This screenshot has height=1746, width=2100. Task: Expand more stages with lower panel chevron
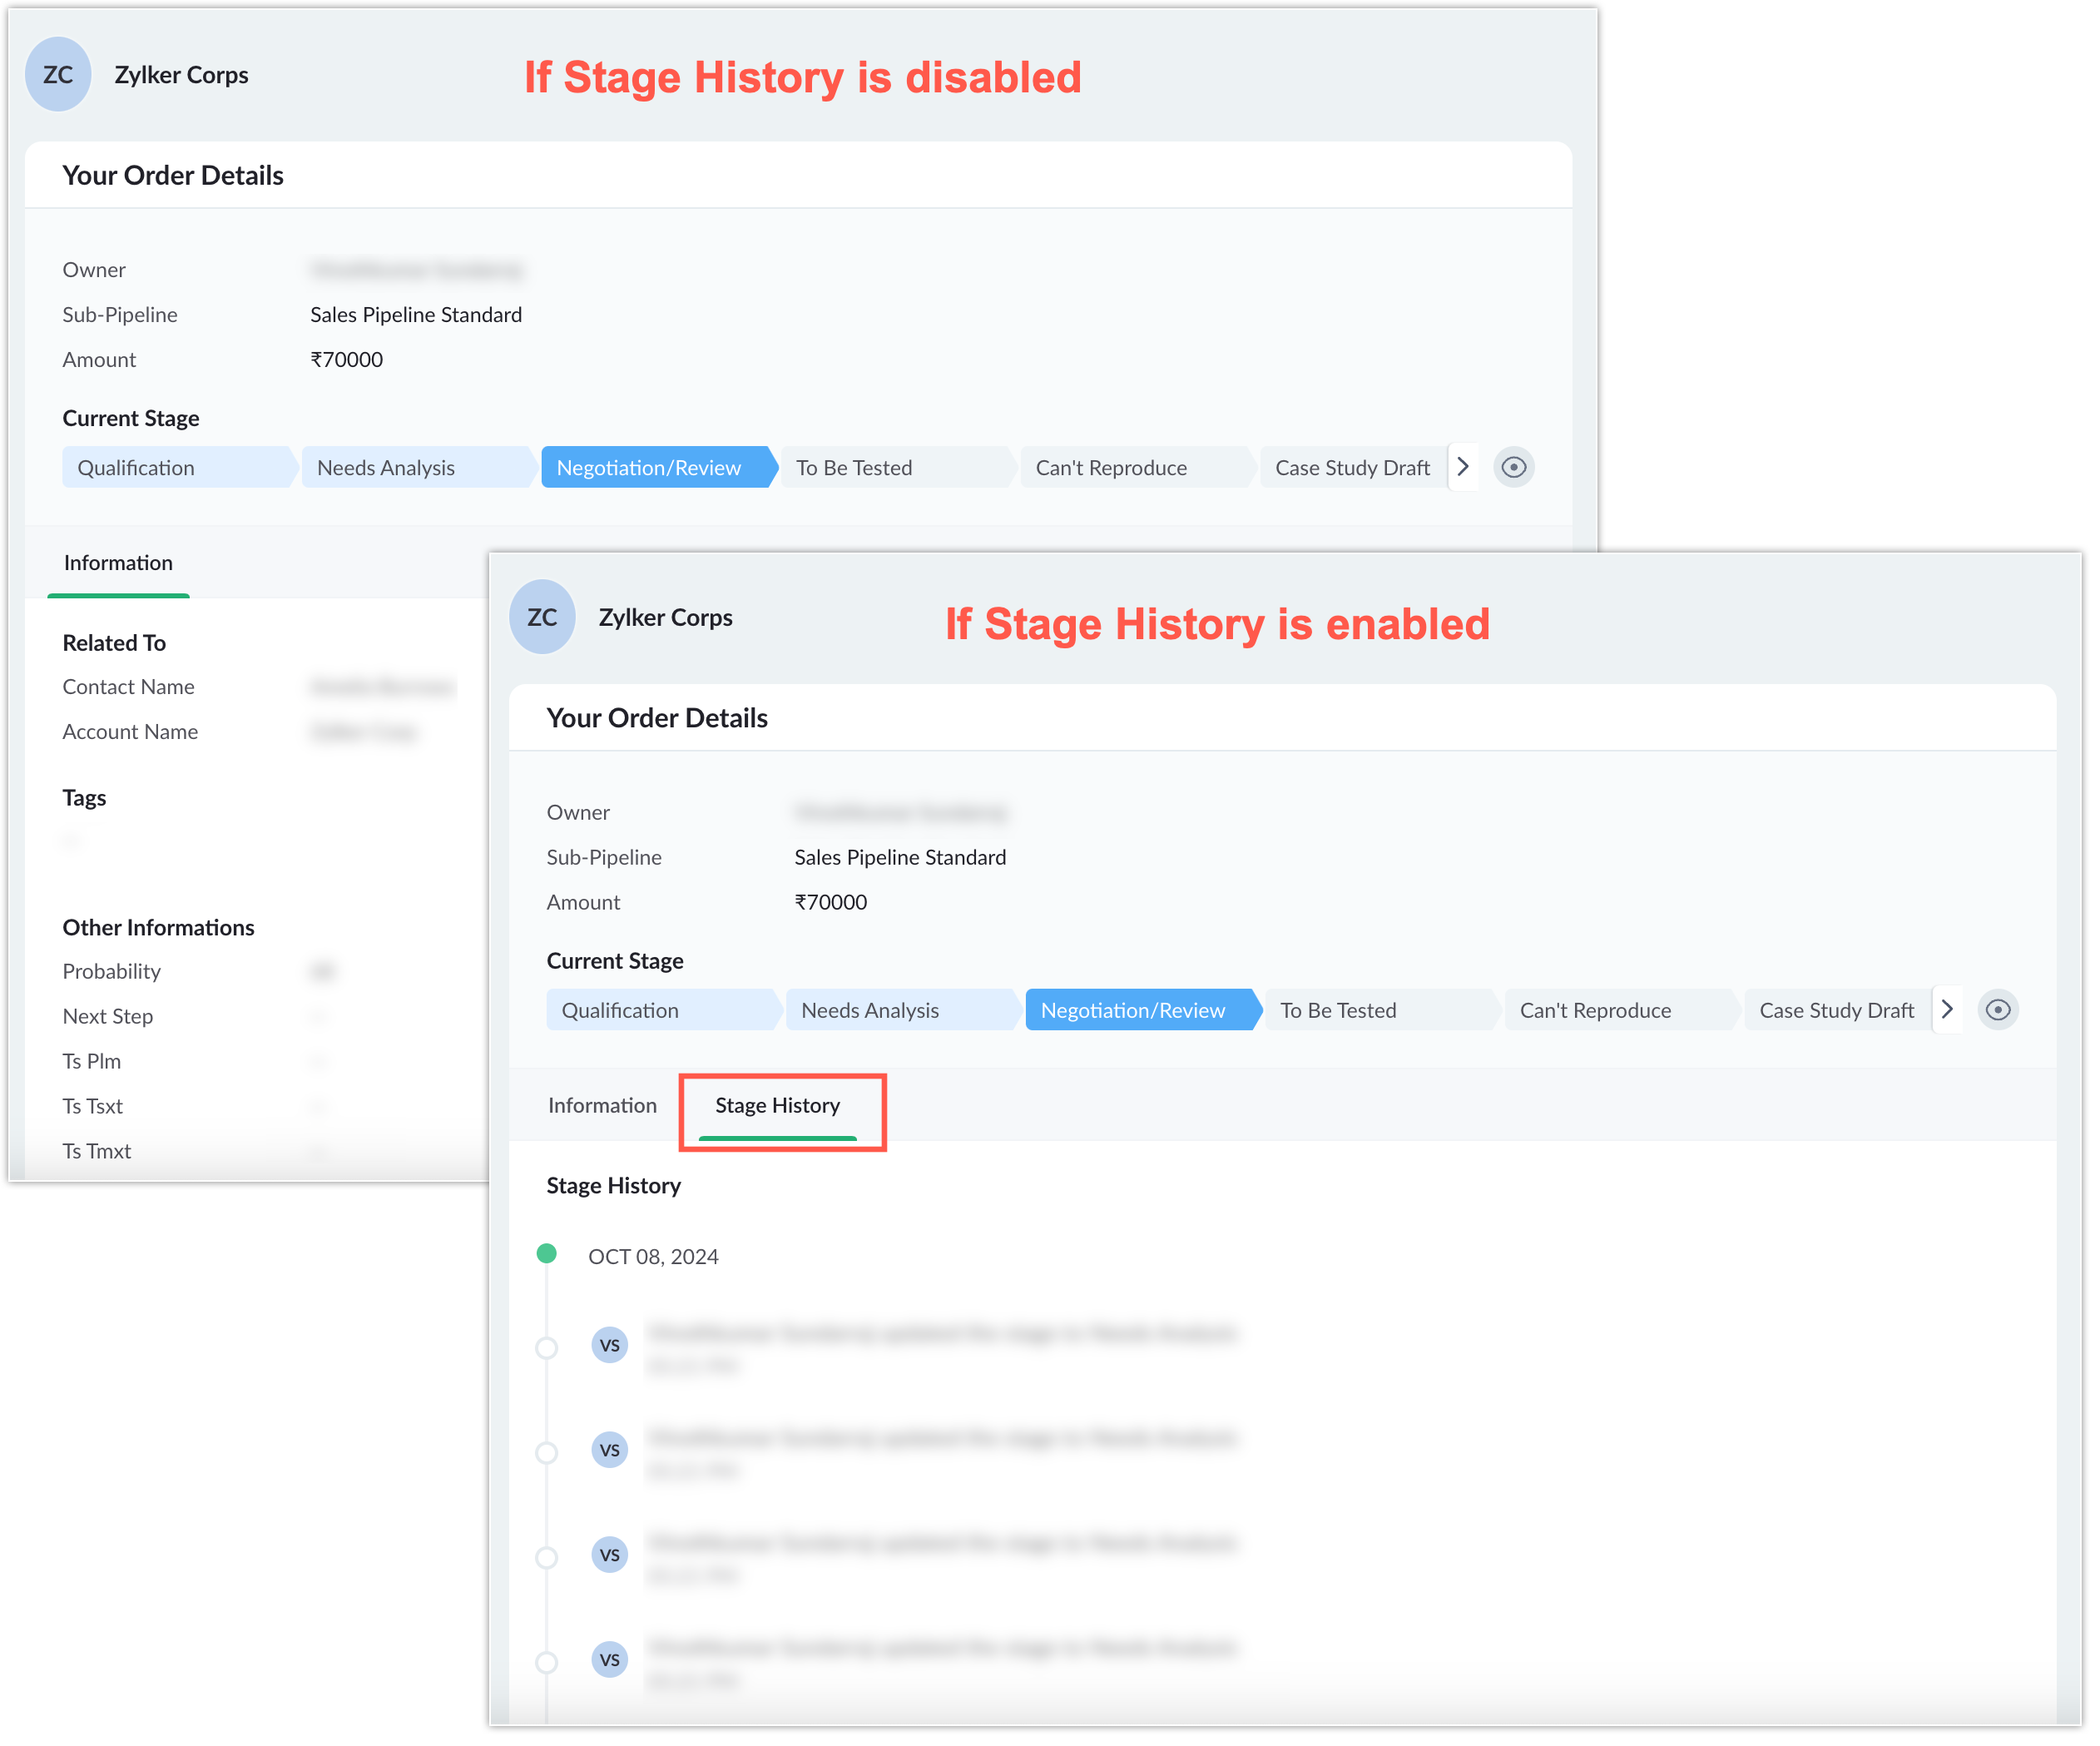point(1946,1010)
